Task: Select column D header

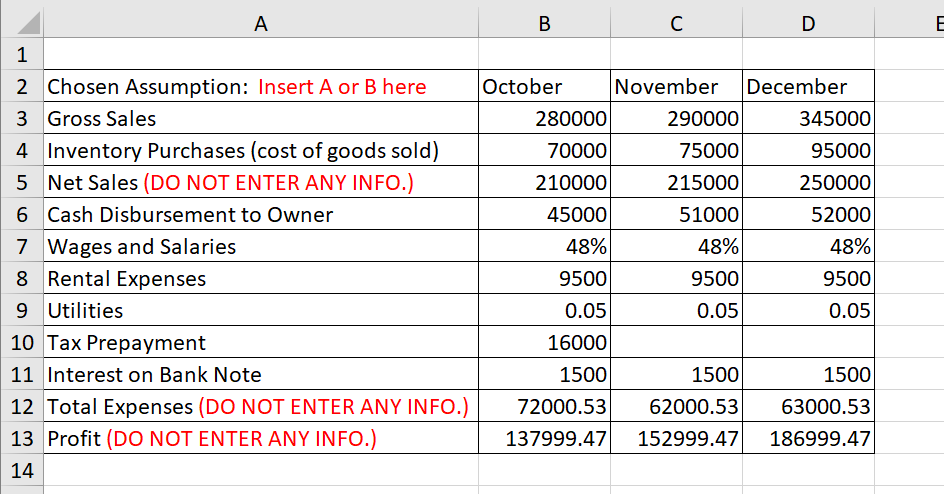Action: coord(808,23)
